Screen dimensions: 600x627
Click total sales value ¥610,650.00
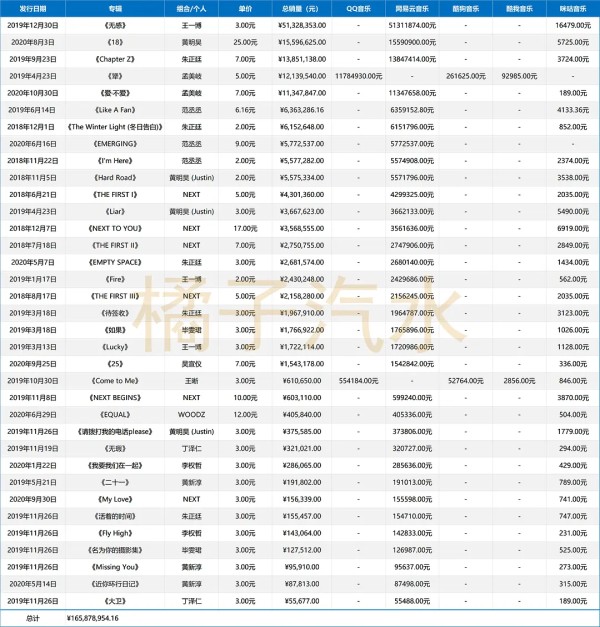click(x=302, y=381)
